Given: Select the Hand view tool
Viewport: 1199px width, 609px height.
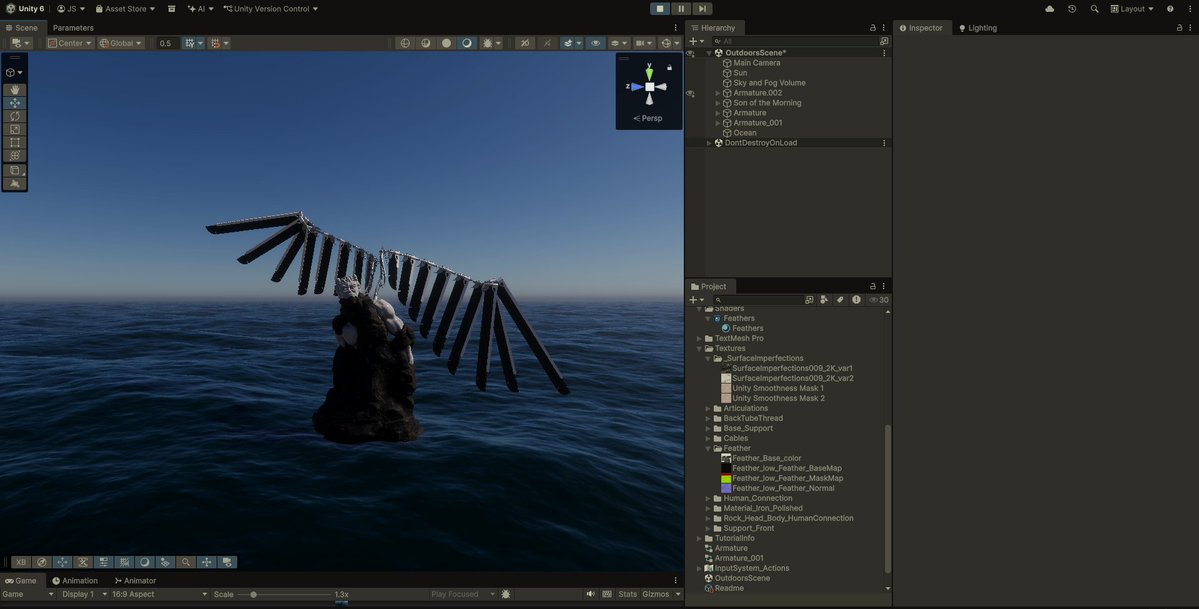Looking at the screenshot, I should [15, 90].
